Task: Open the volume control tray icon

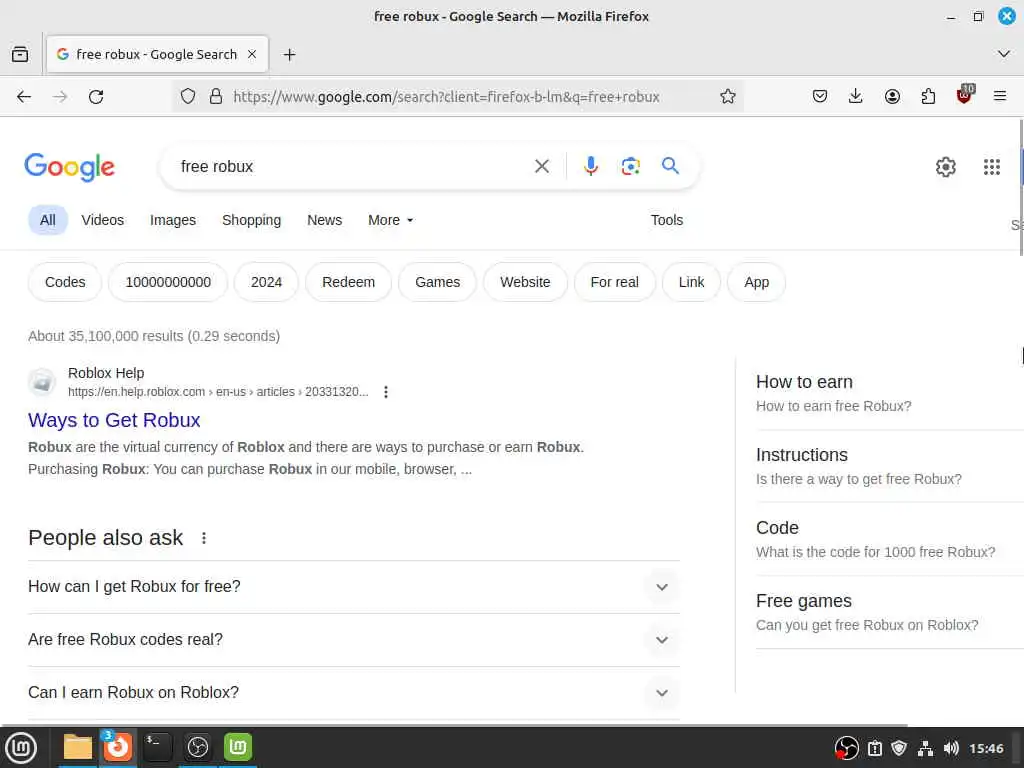Action: click(x=951, y=748)
